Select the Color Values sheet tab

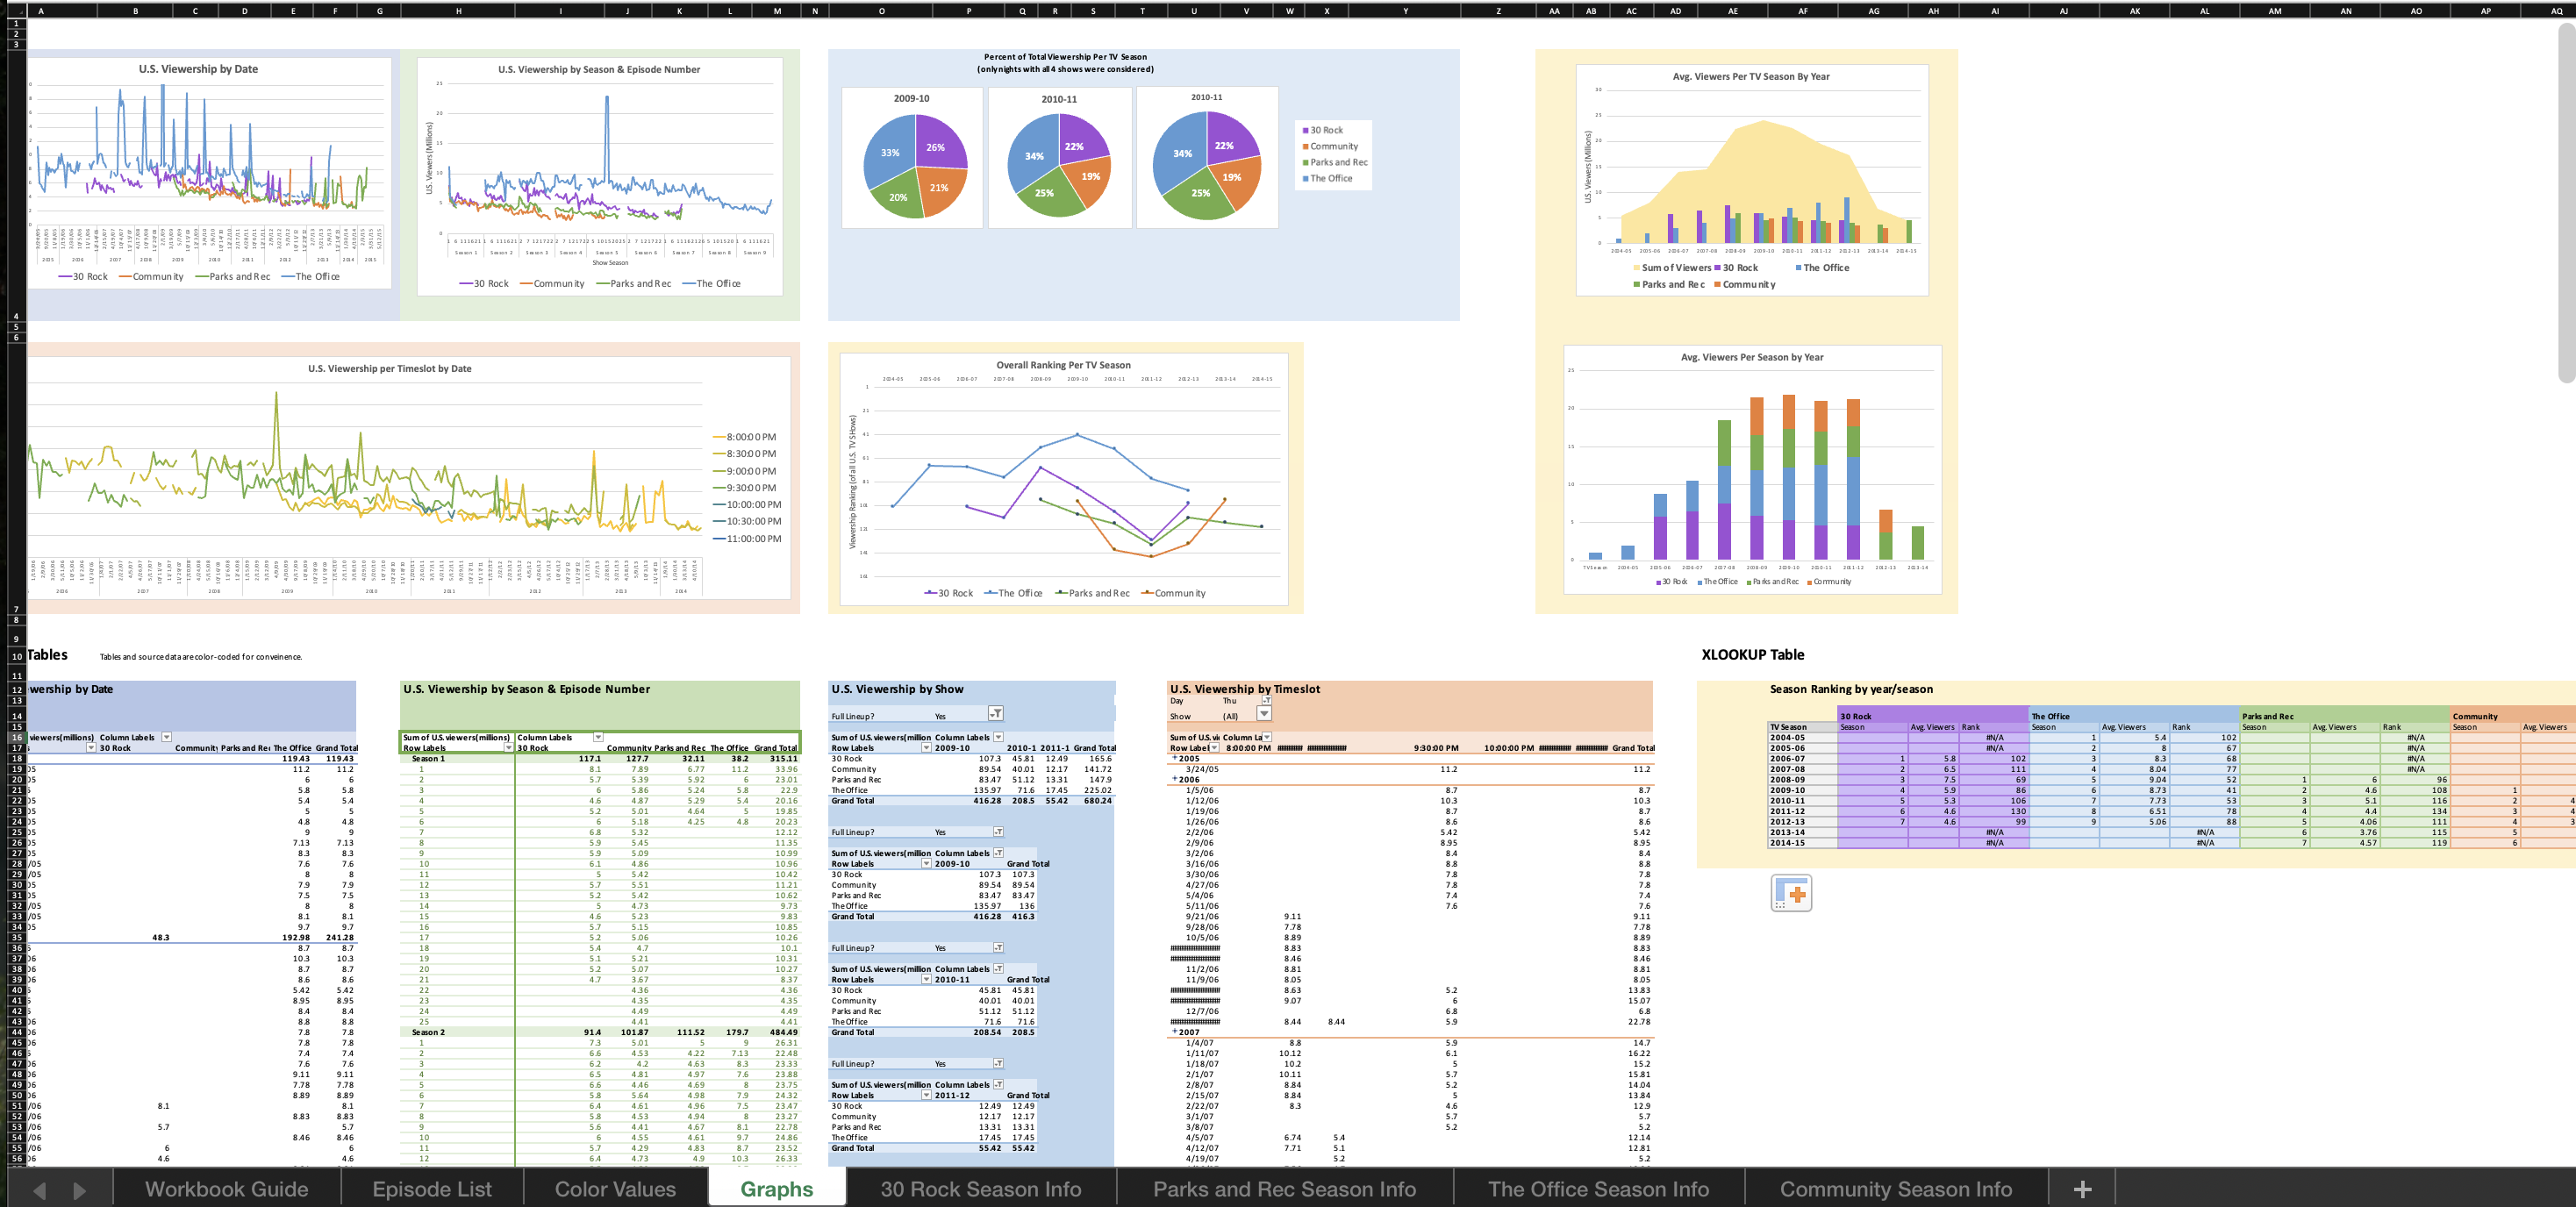pyautogui.click(x=615, y=1189)
